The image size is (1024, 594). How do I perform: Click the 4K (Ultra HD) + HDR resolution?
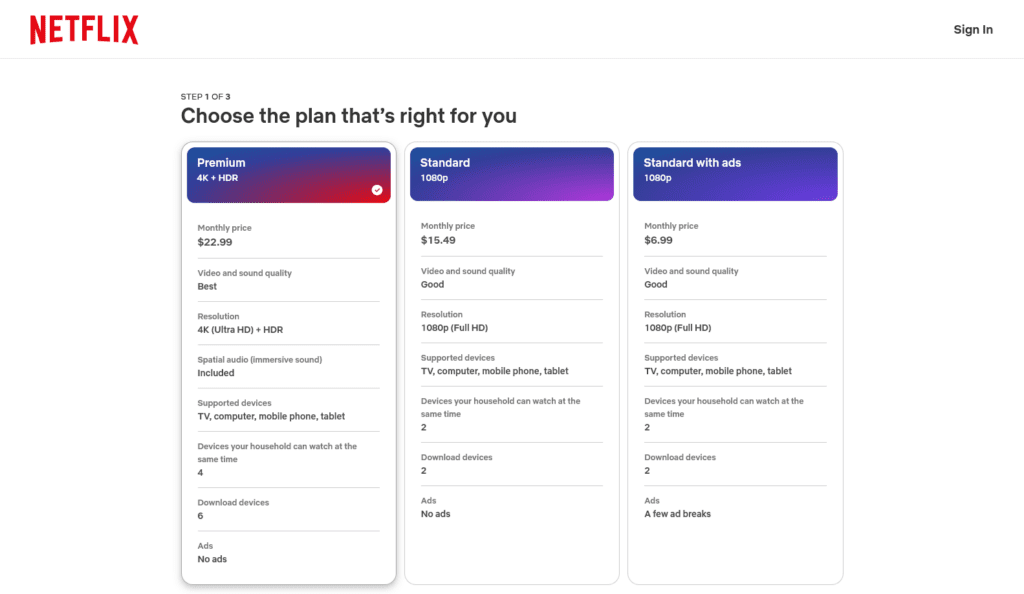(x=240, y=329)
